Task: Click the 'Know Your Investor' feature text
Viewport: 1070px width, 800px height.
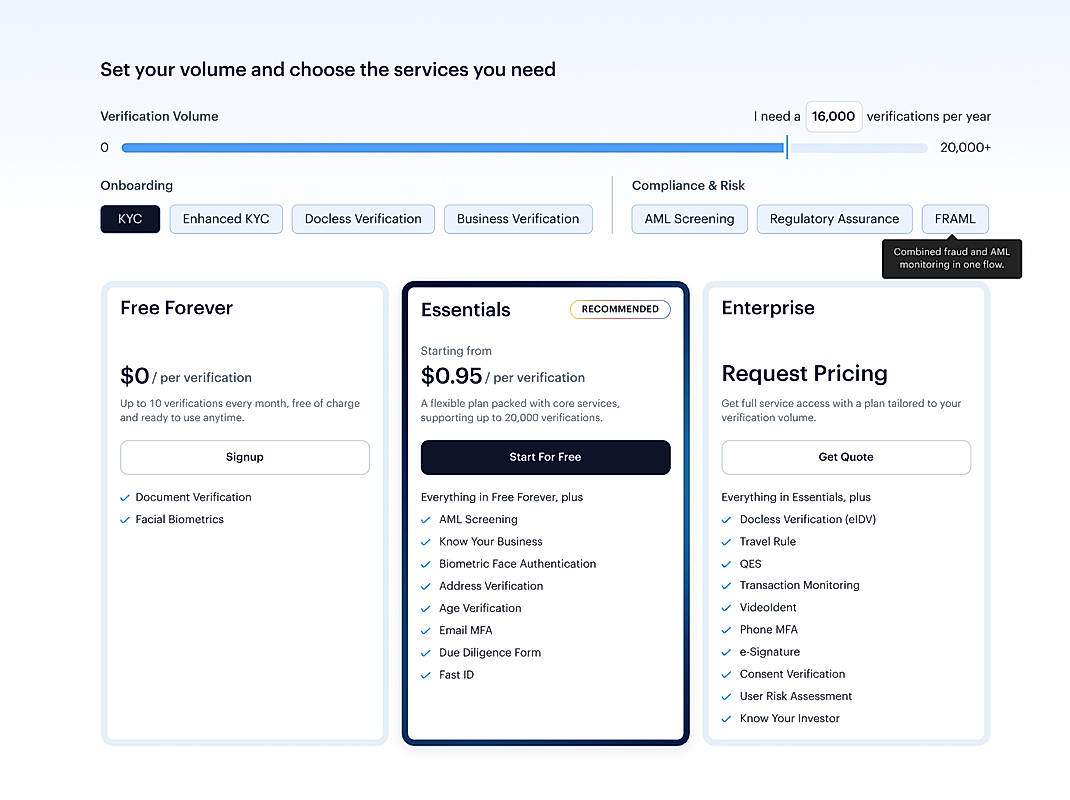Action: (790, 718)
